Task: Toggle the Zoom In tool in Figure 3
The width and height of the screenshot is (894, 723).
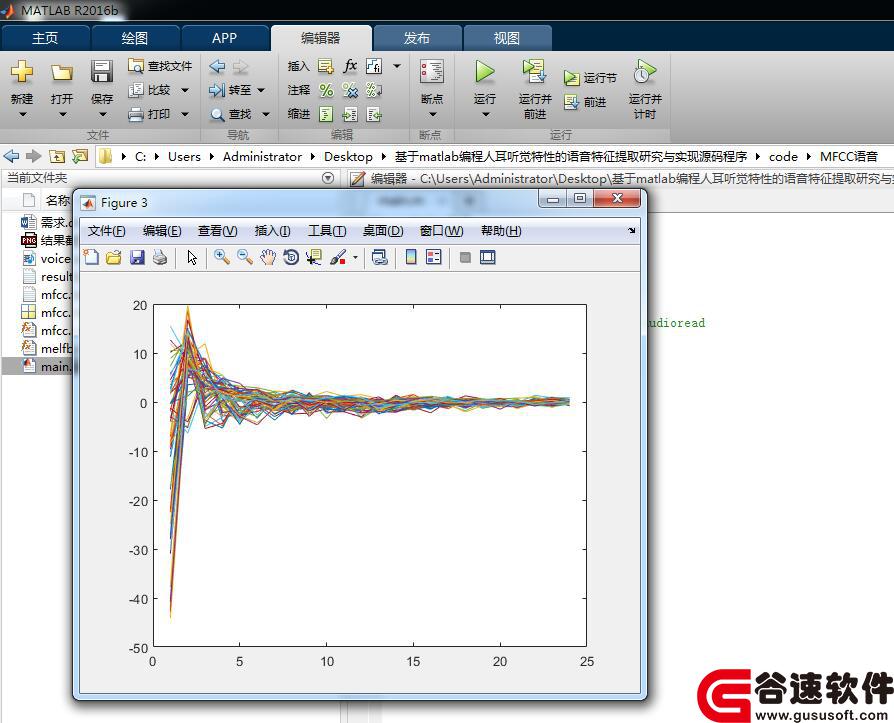Action: click(222, 257)
